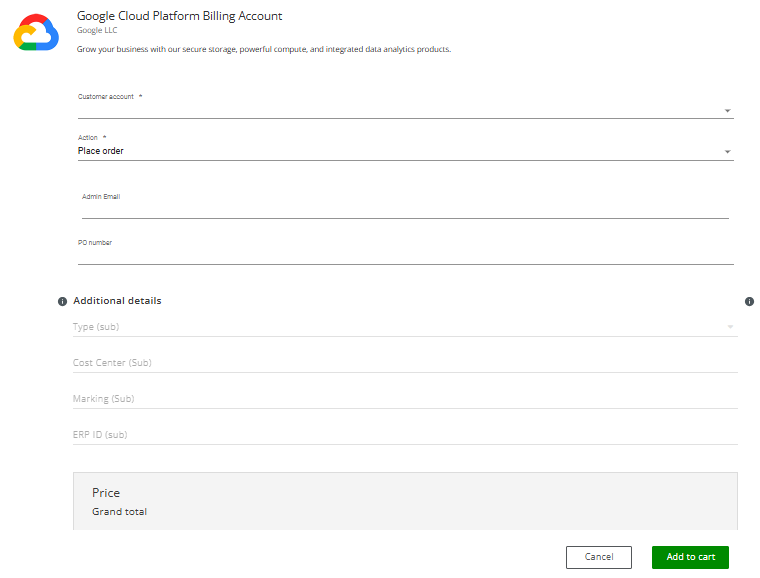Click the Google Cloud logo icon
This screenshot has height=578, width=760.
(x=36, y=32)
